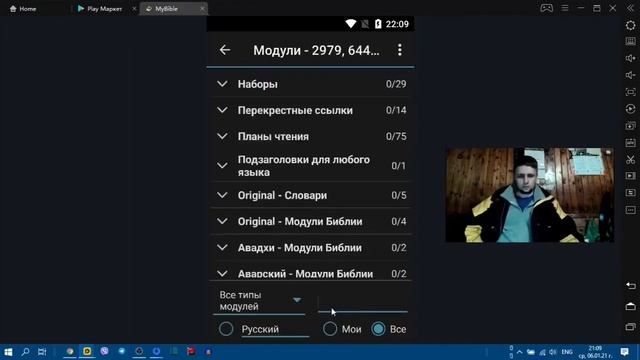Screen dimensions: 640x360
Task: Open the Windows notification center
Action: click(624, 351)
